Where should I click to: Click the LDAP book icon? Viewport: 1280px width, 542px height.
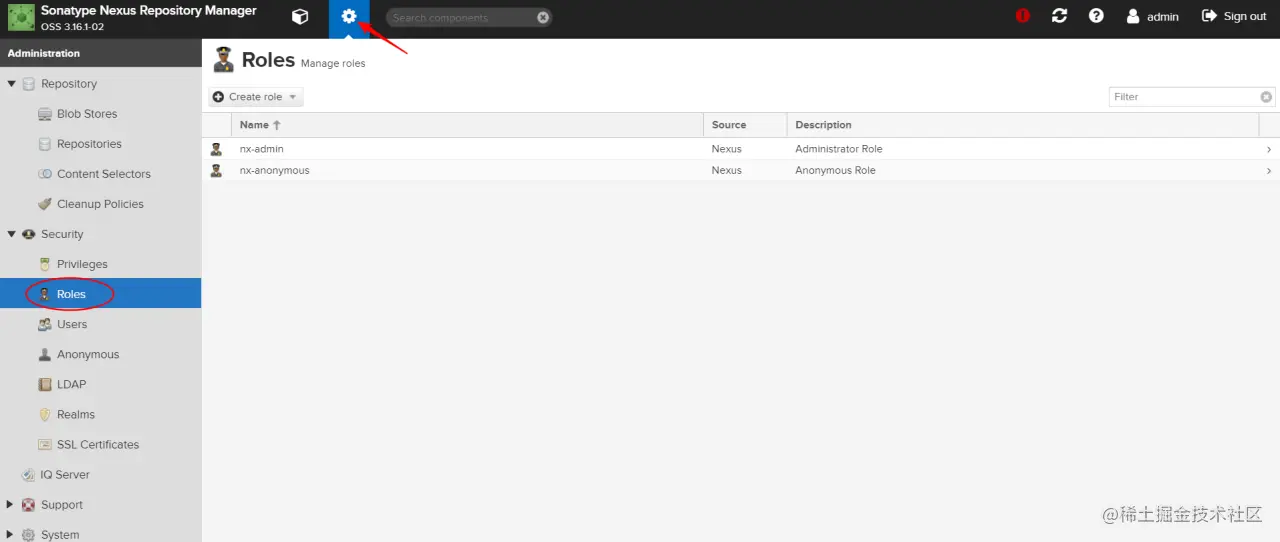45,384
